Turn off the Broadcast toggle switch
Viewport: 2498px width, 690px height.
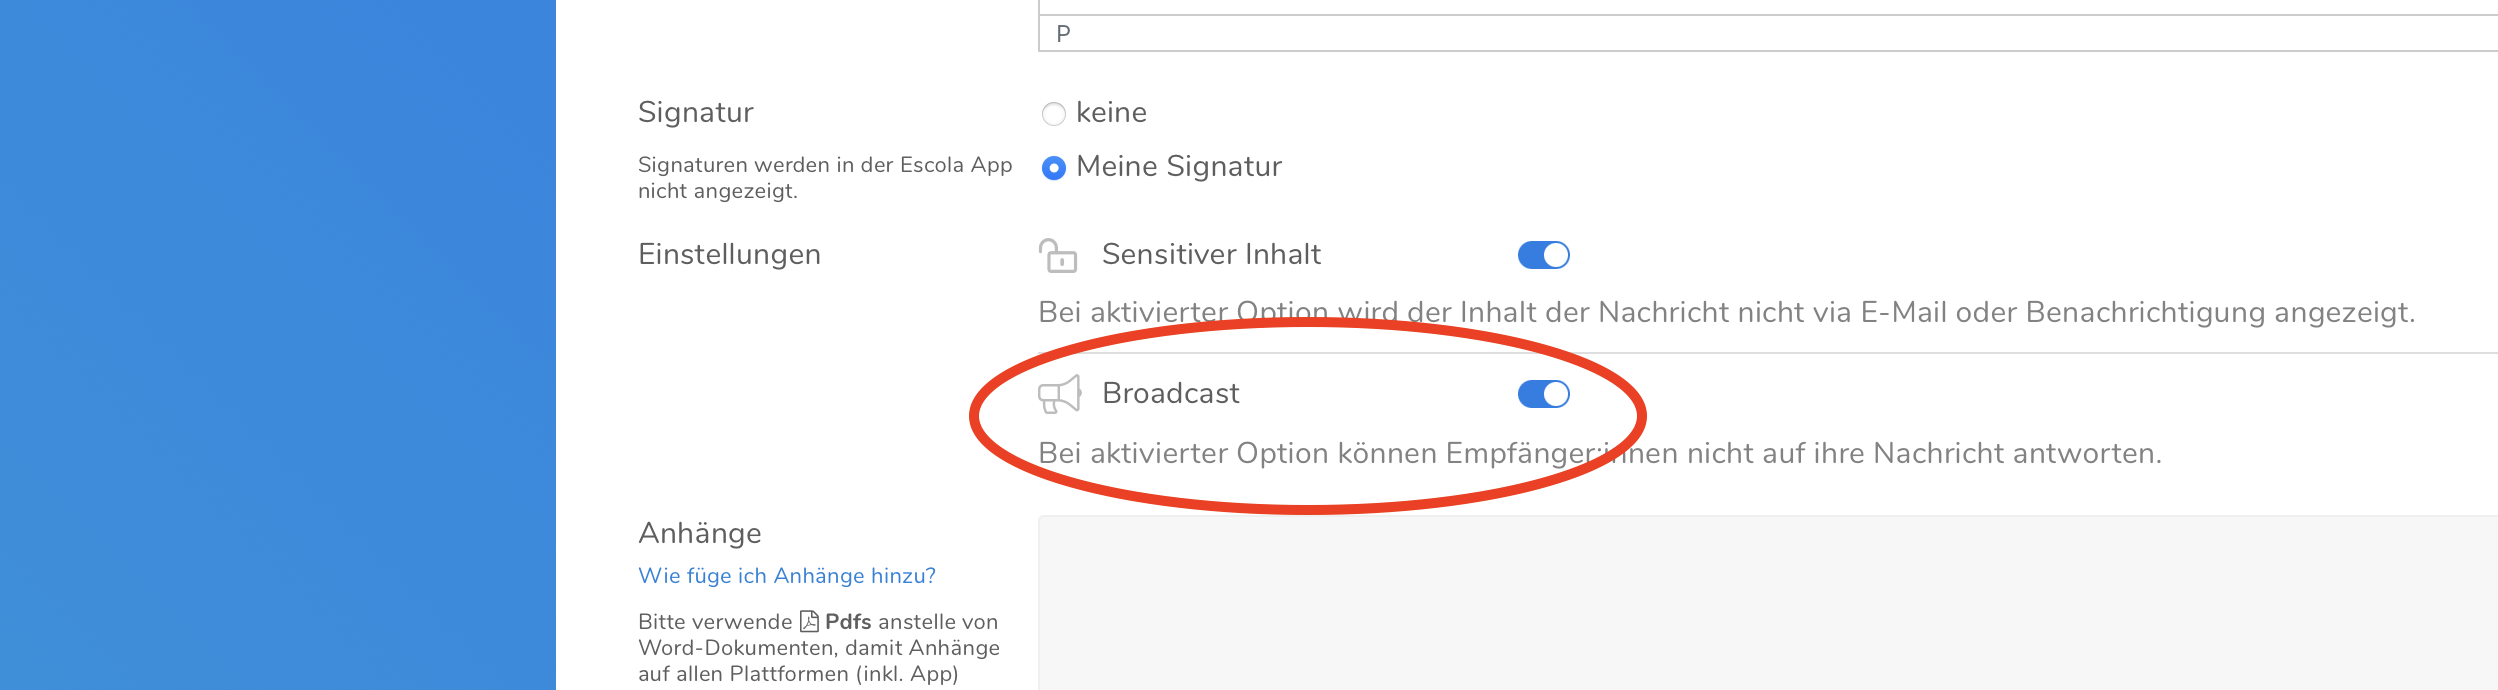1543,395
